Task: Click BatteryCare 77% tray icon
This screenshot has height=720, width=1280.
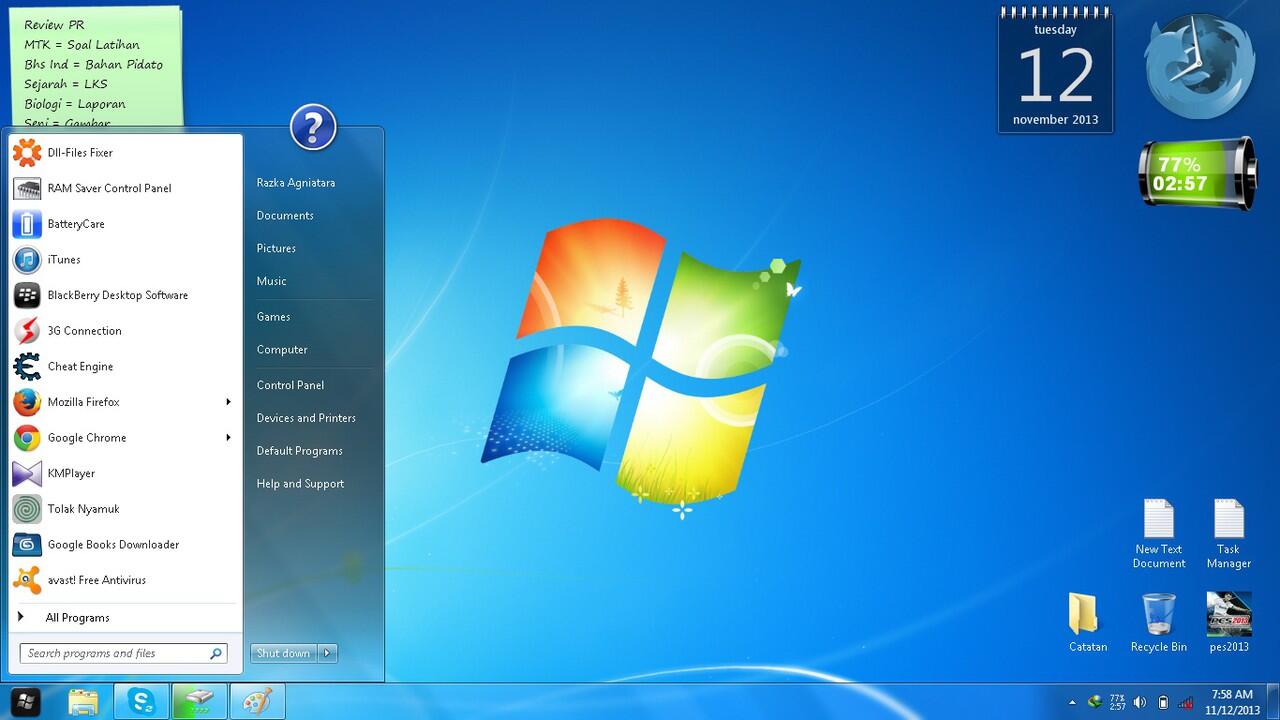Action: pos(1117,702)
